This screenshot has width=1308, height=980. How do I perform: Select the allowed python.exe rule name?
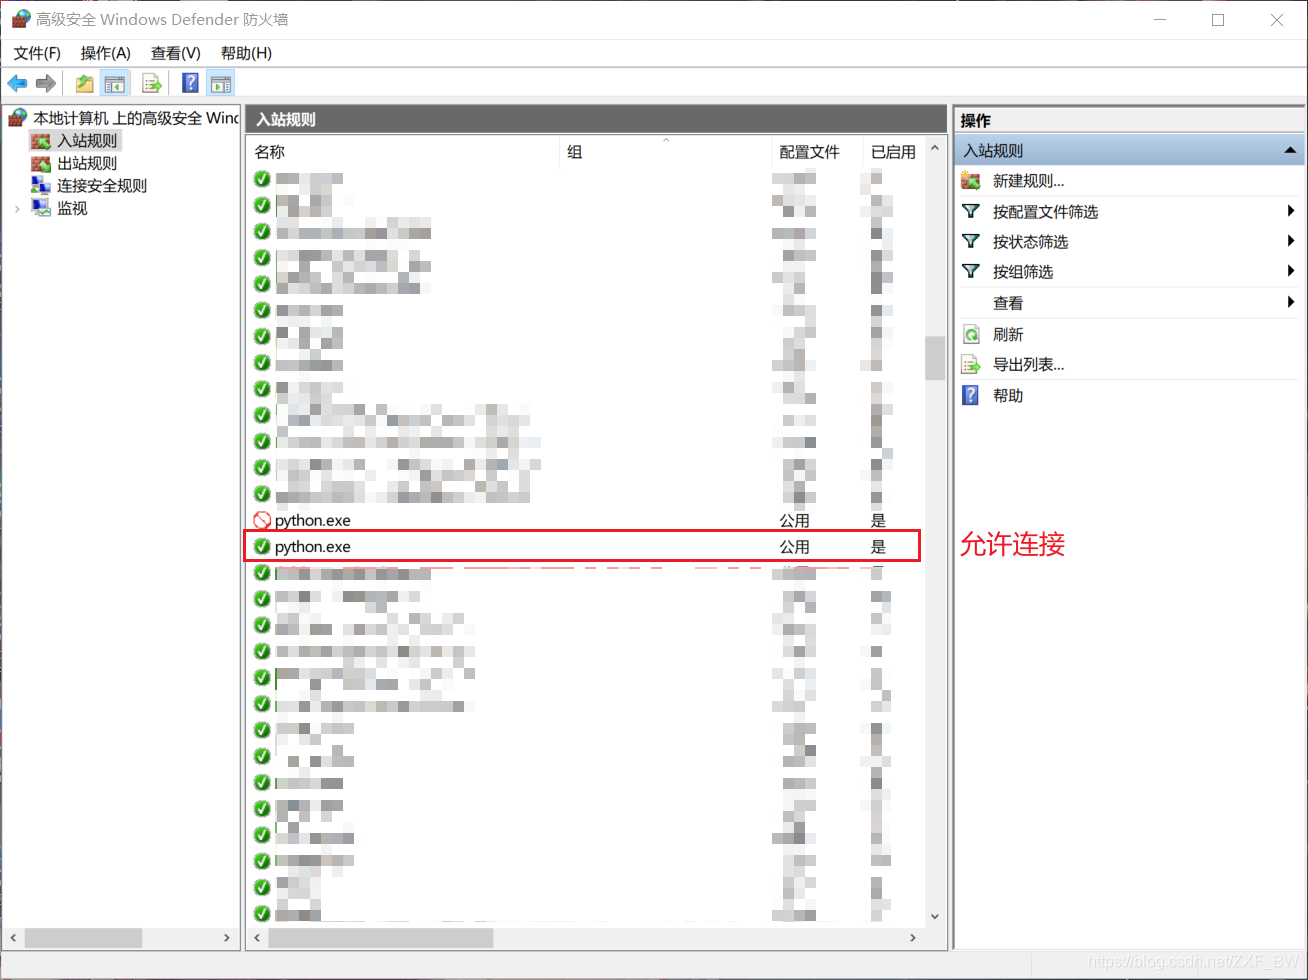point(313,546)
